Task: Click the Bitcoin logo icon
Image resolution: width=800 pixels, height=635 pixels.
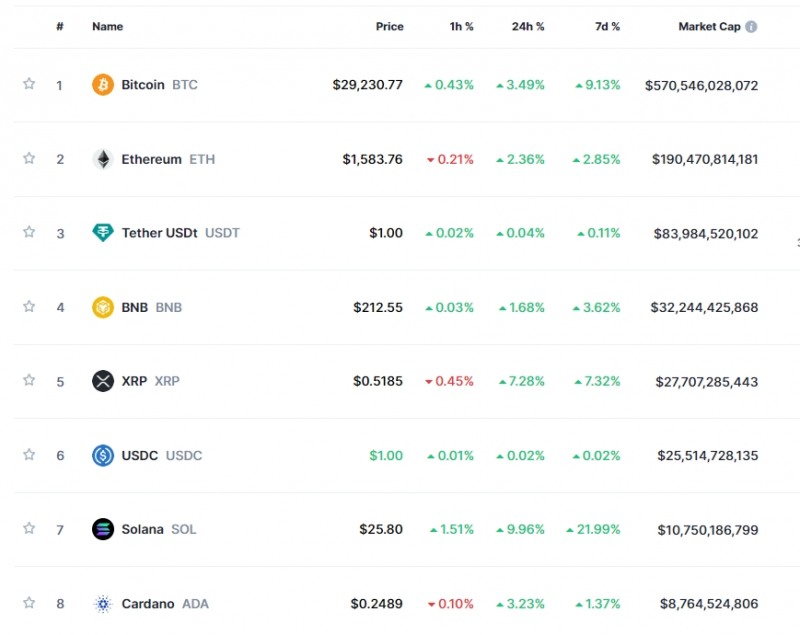Action: [103, 85]
